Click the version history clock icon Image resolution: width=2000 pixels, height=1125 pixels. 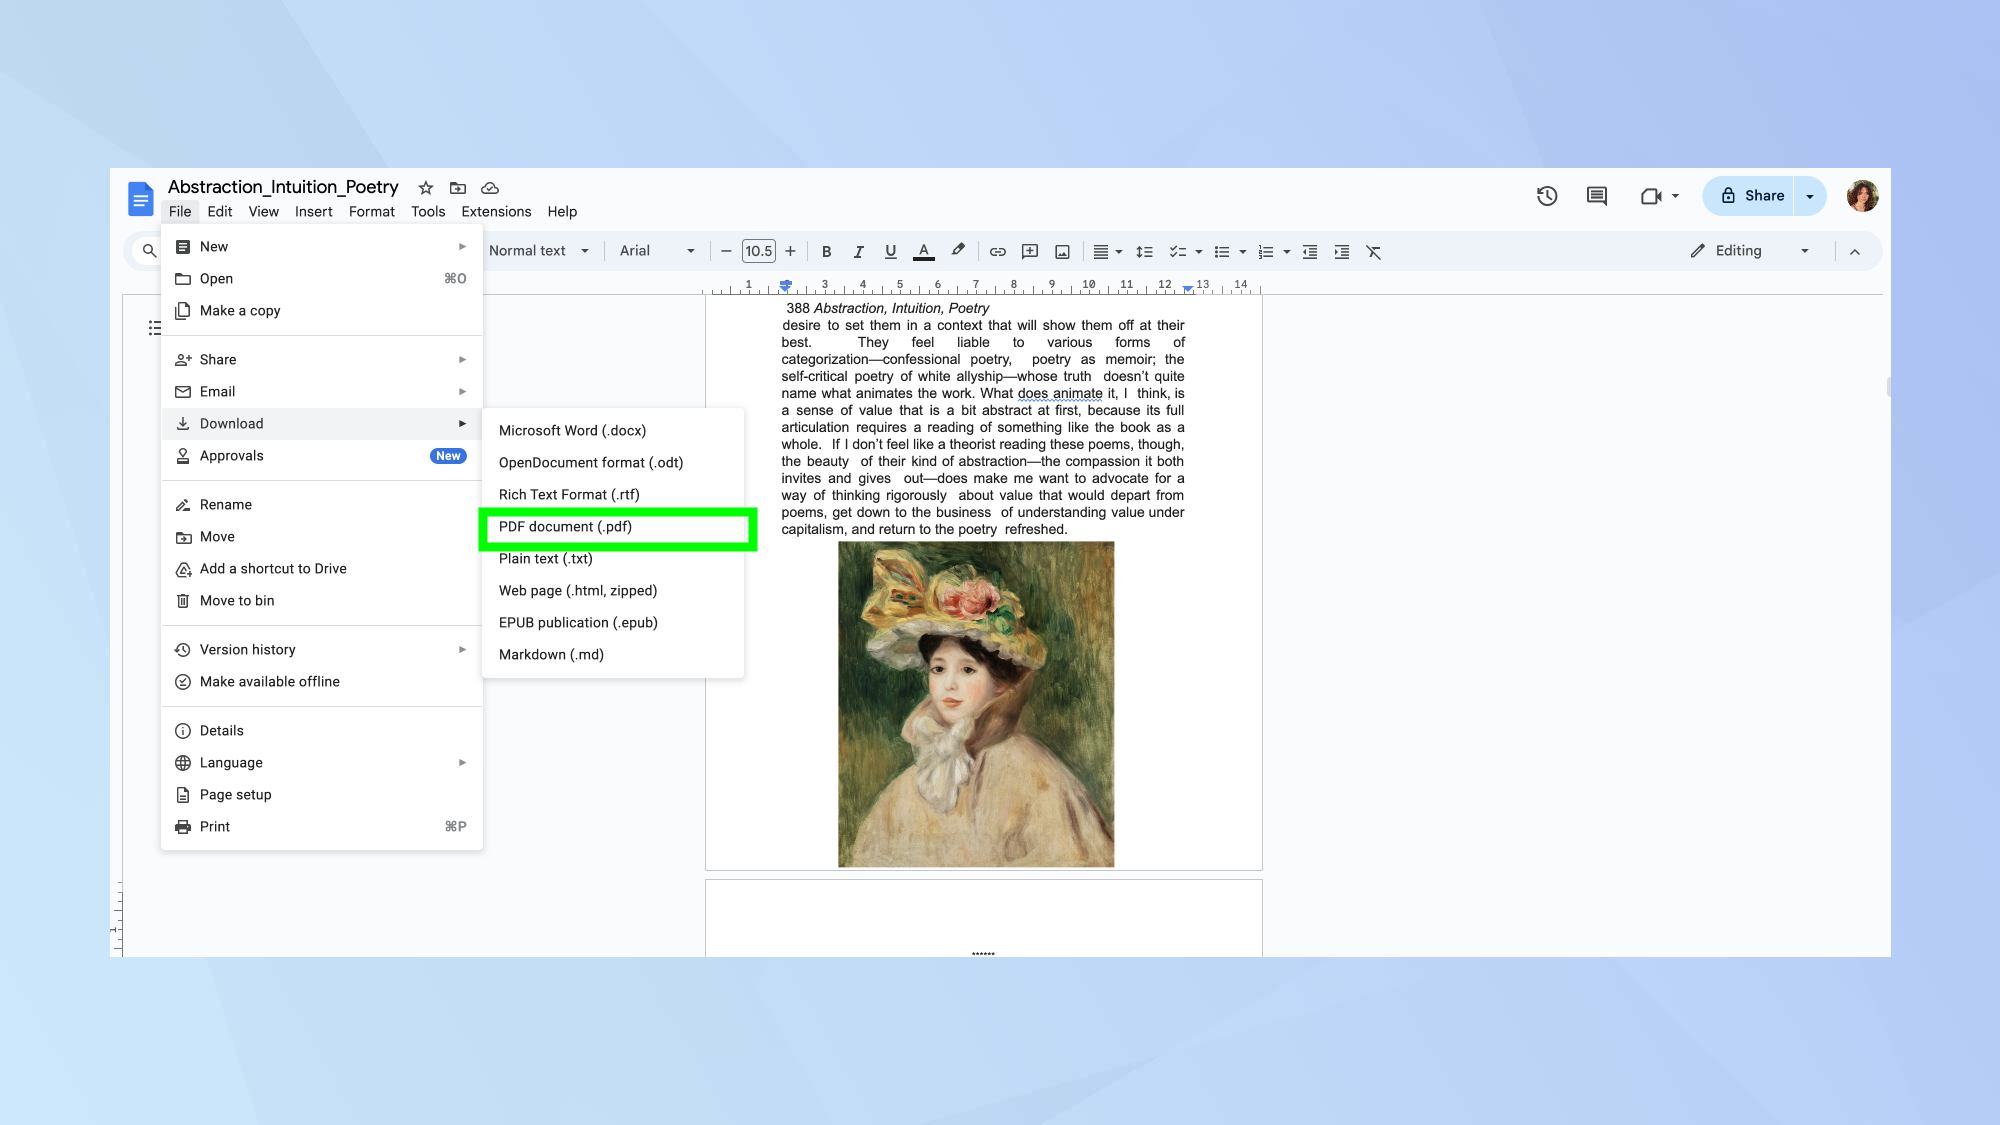[x=1546, y=196]
